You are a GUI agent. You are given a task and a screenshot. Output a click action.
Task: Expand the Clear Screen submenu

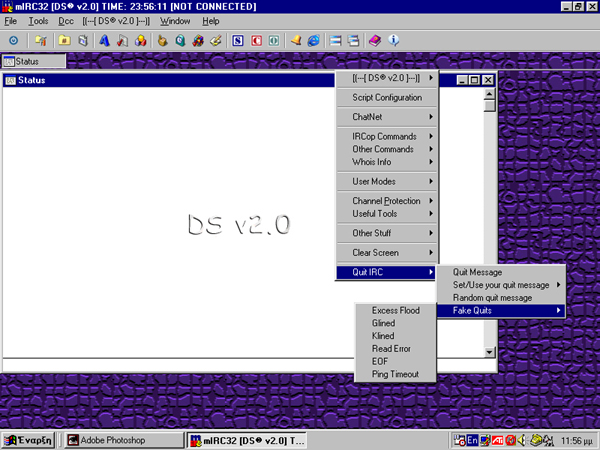pos(387,253)
